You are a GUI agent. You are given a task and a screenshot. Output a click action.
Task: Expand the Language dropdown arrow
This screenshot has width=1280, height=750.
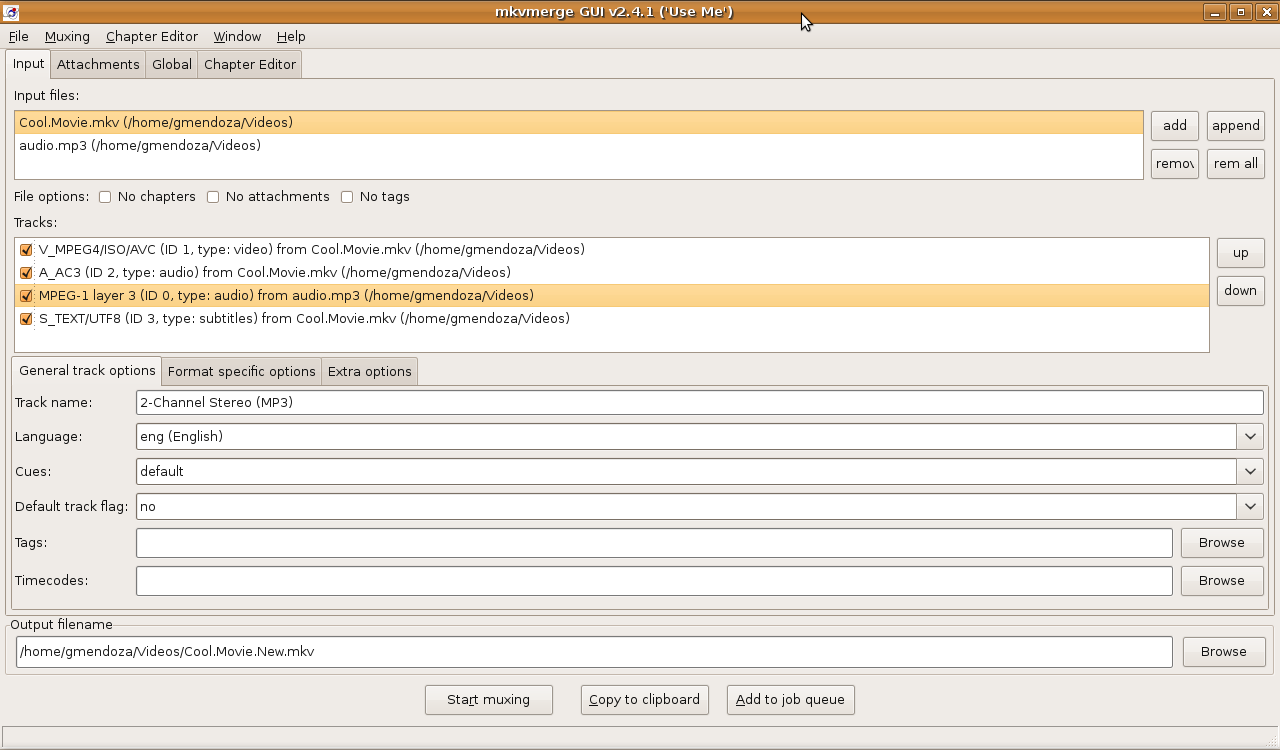pyautogui.click(x=1250, y=436)
